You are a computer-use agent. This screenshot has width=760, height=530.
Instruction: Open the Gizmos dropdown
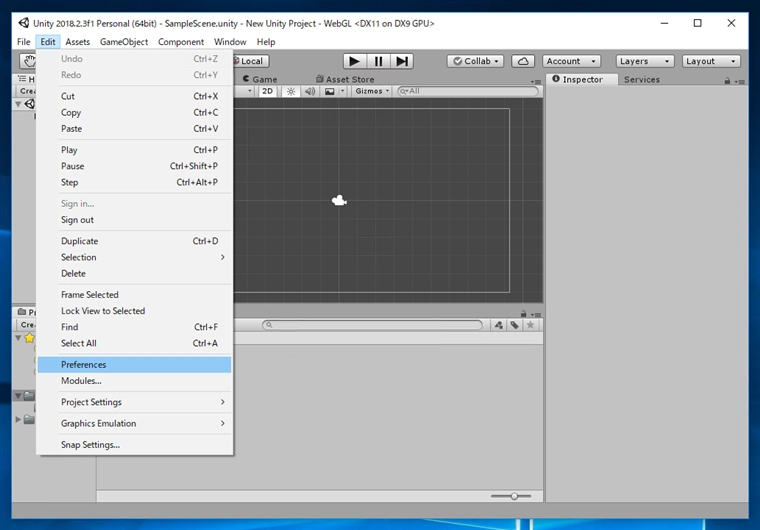pyautogui.click(x=372, y=91)
